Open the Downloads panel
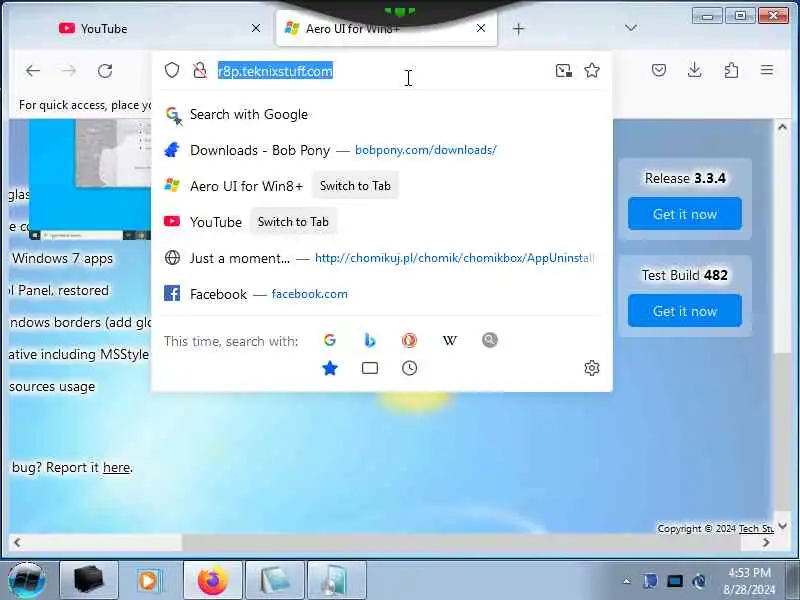Viewport: 800px width, 600px height. point(694,70)
